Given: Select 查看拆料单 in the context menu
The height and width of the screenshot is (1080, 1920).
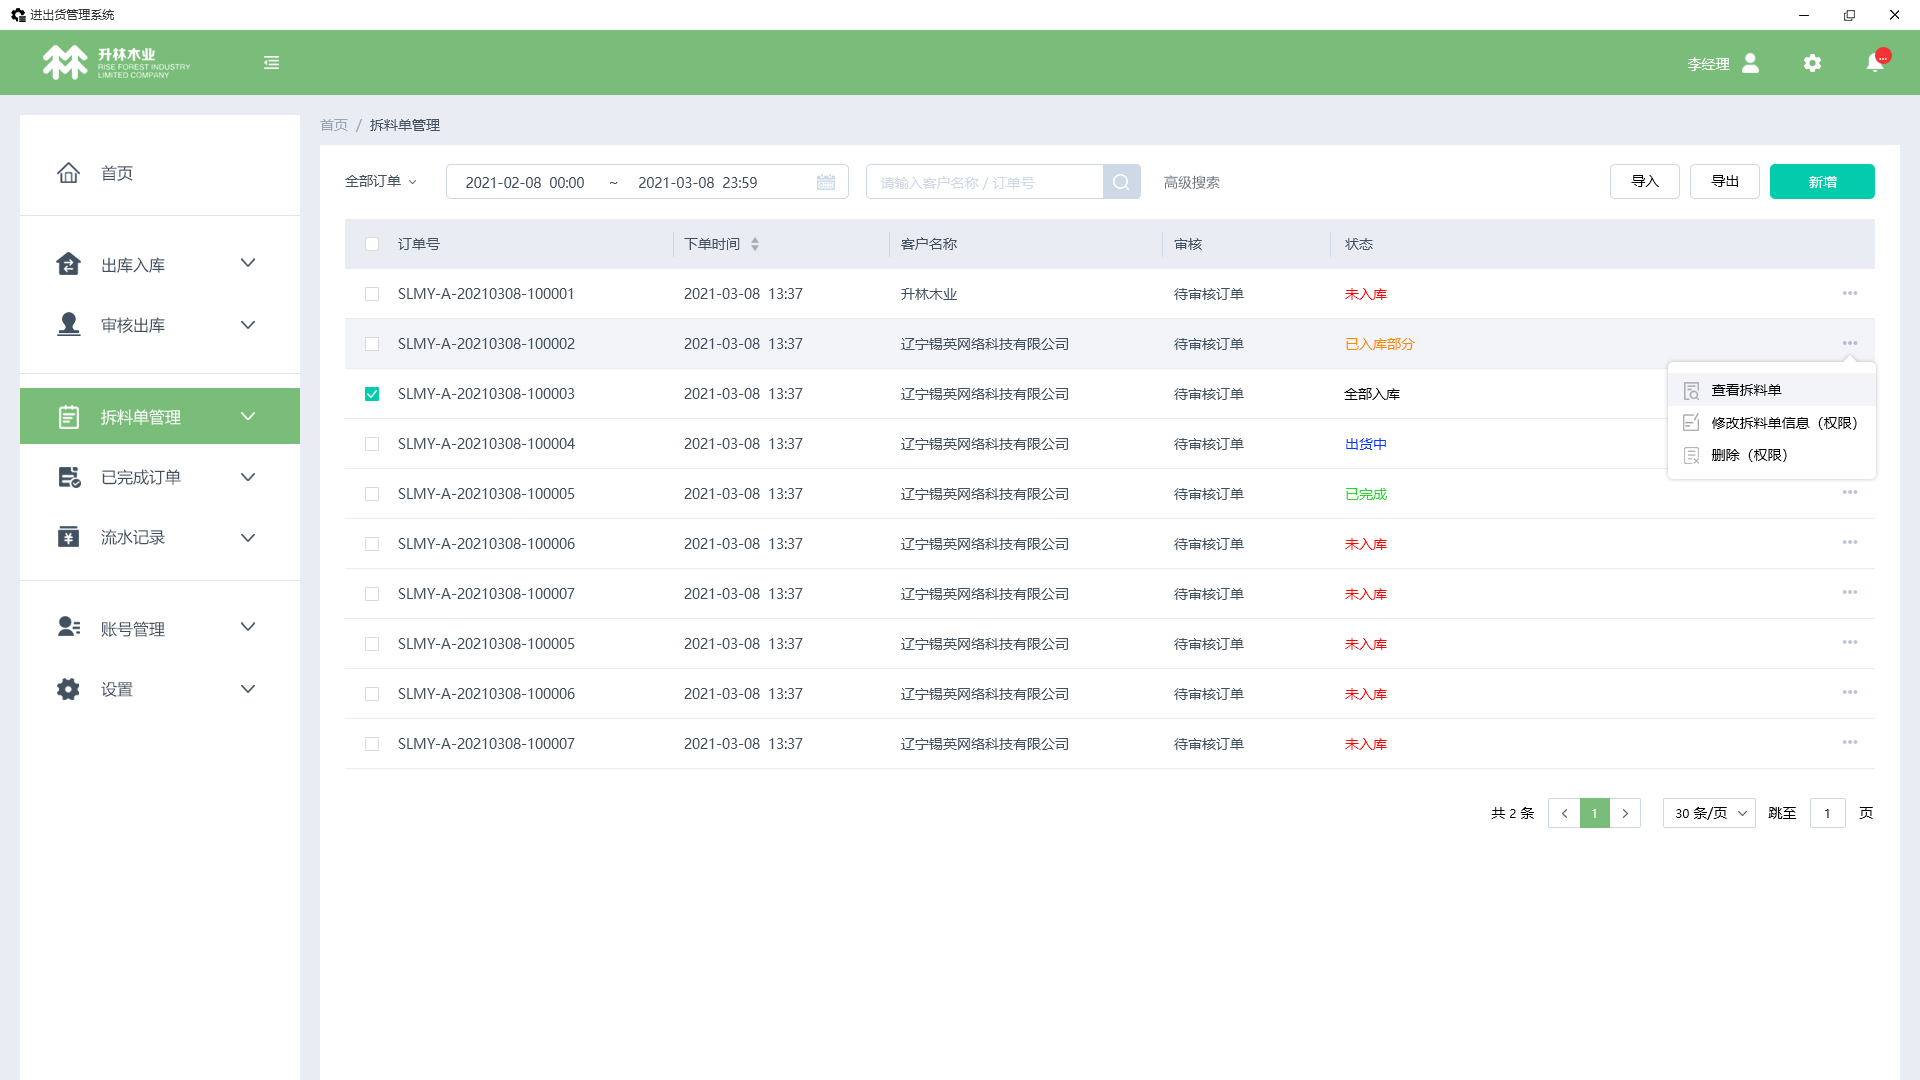Looking at the screenshot, I should tap(1771, 390).
